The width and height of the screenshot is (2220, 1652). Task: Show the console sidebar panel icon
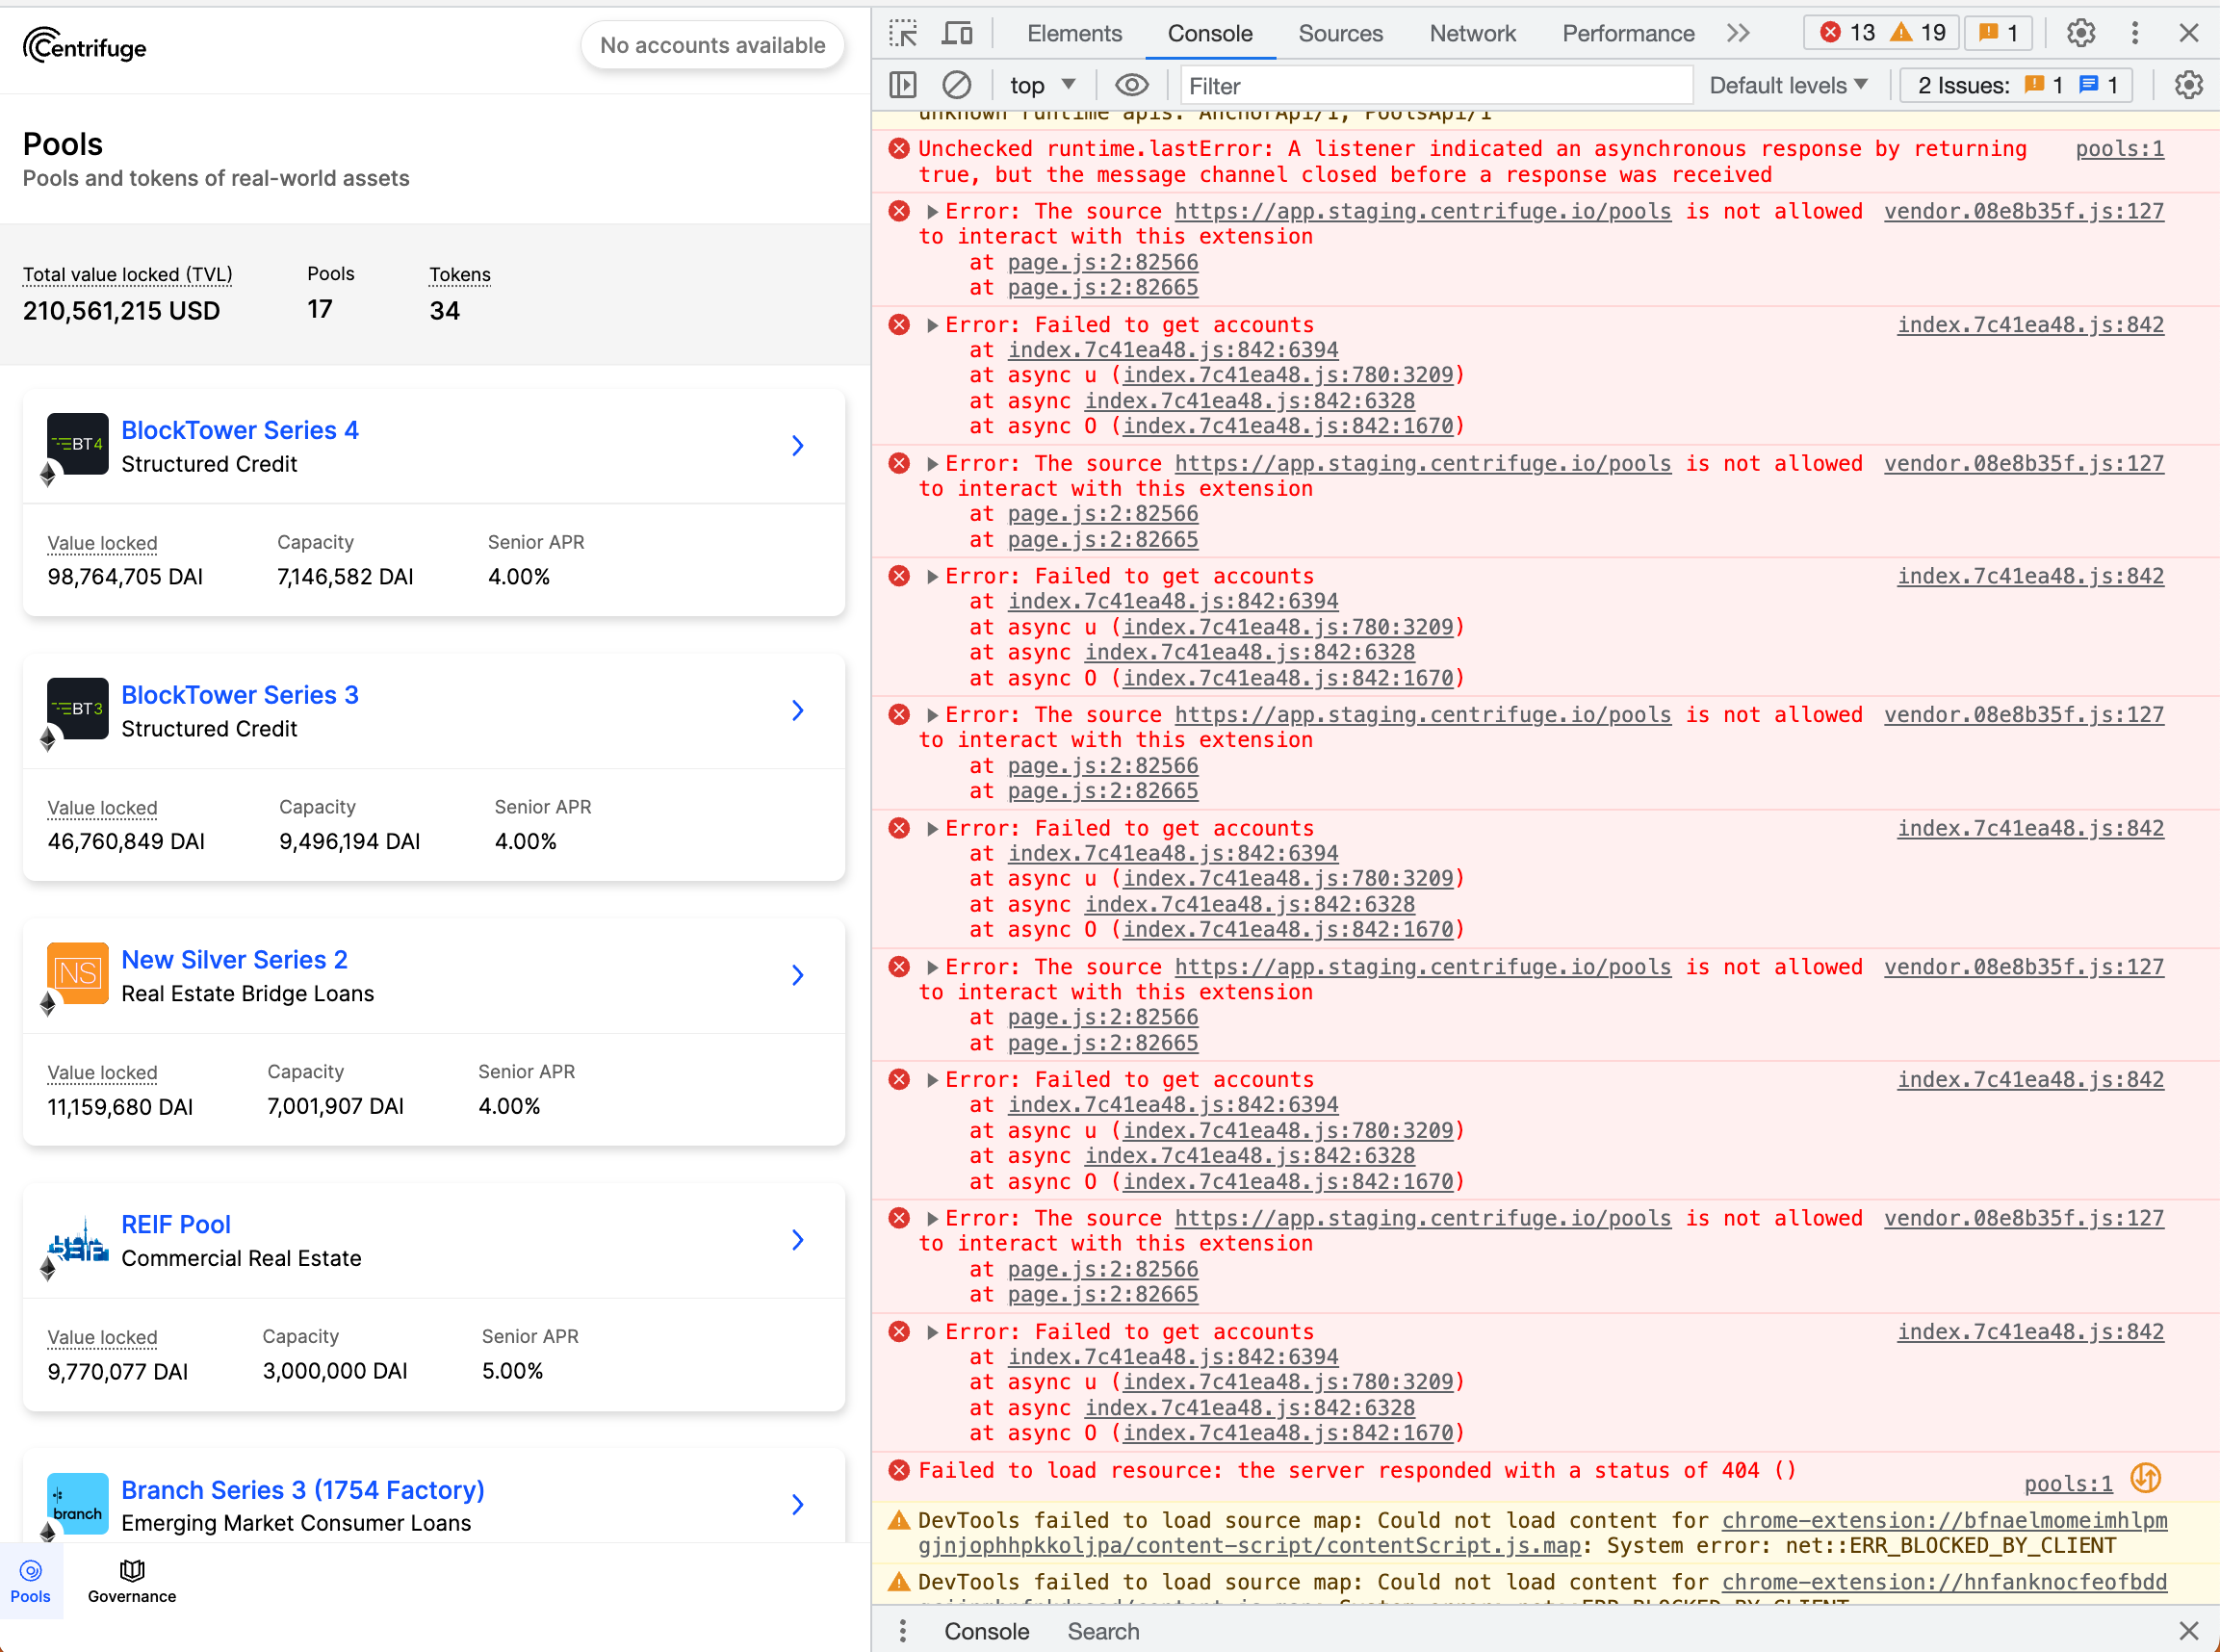[901, 85]
